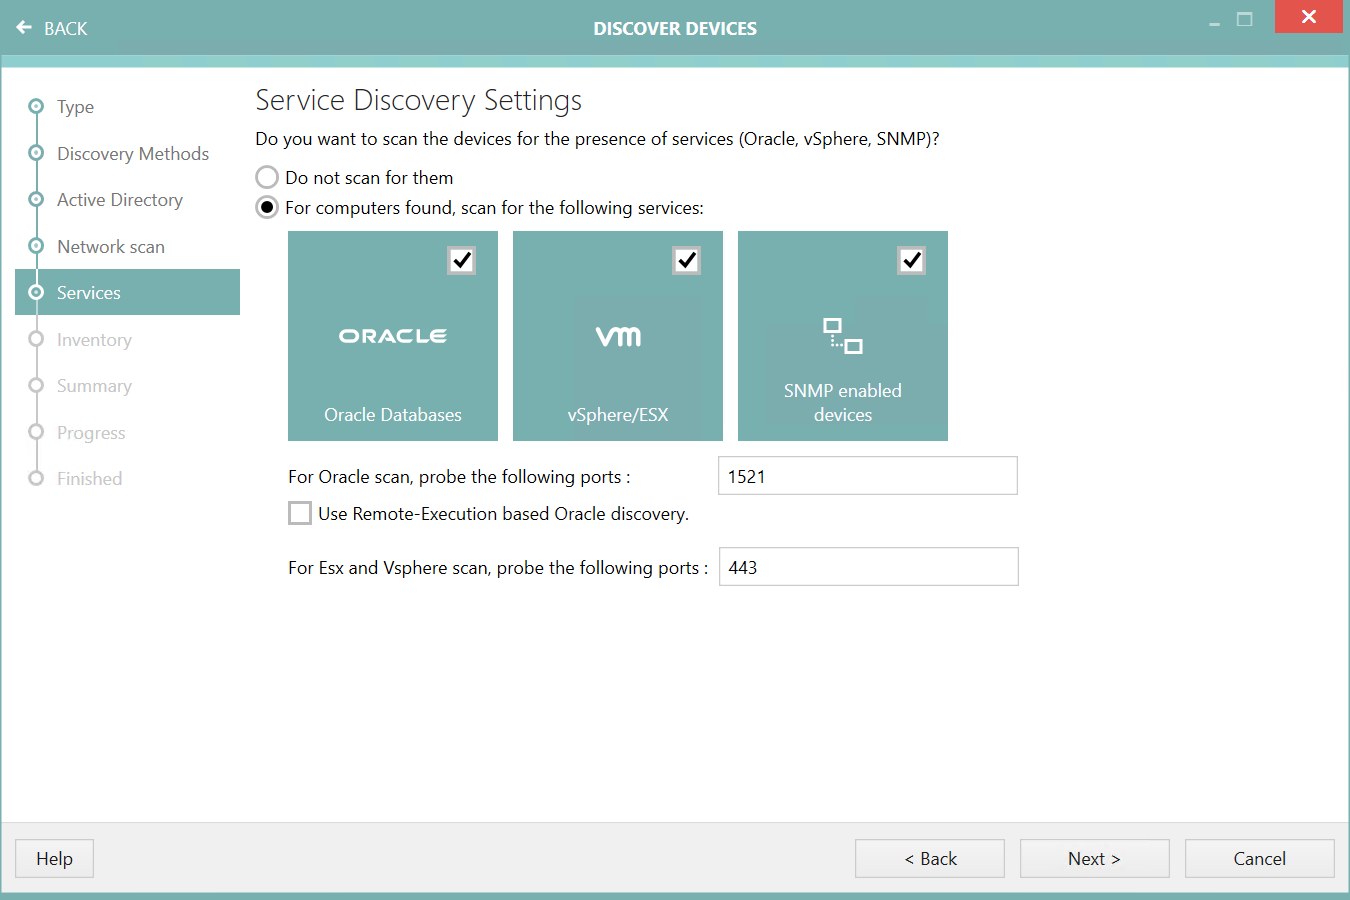This screenshot has height=900, width=1350.
Task: Click the back arrow beside BACK
Action: [x=24, y=27]
